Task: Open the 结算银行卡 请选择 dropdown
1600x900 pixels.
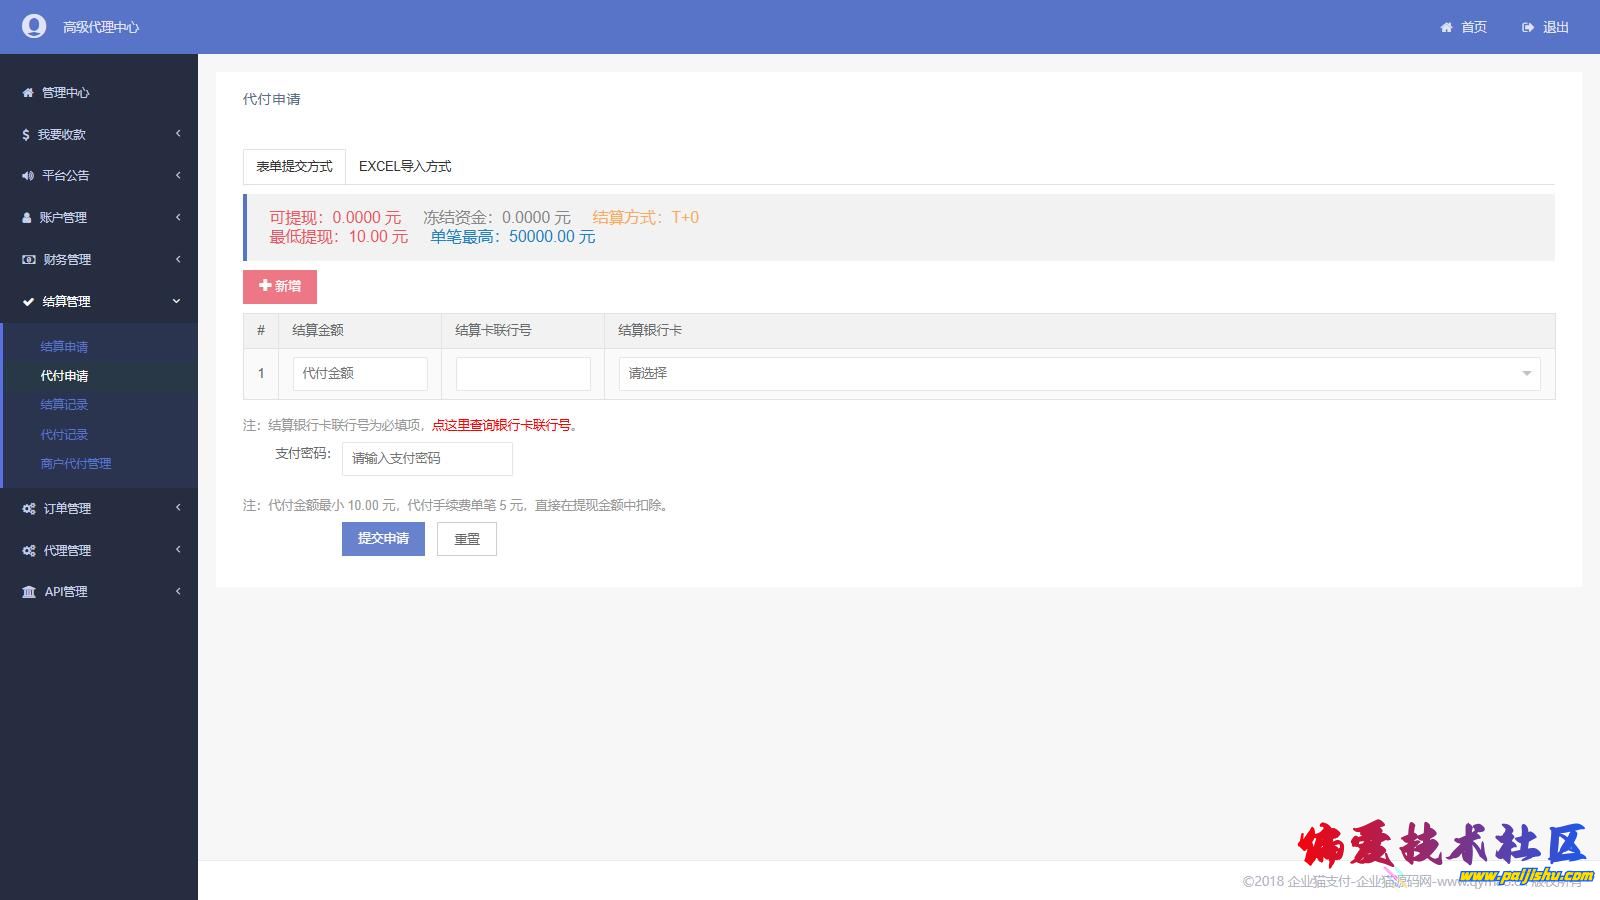Action: (x=1078, y=374)
